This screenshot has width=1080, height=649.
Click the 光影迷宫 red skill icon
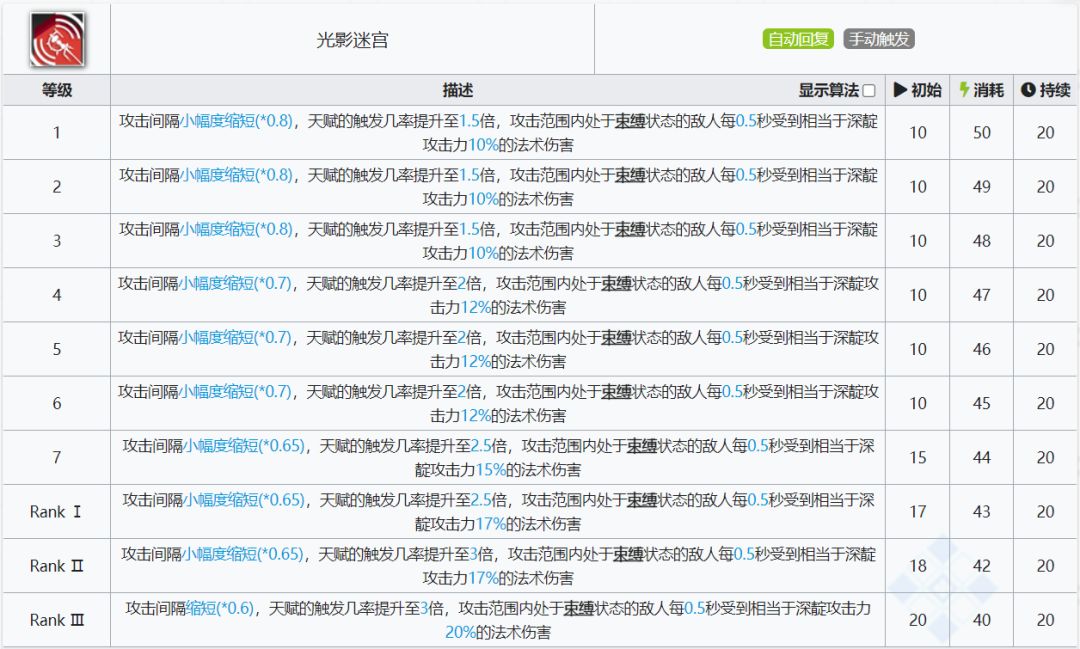click(57, 39)
